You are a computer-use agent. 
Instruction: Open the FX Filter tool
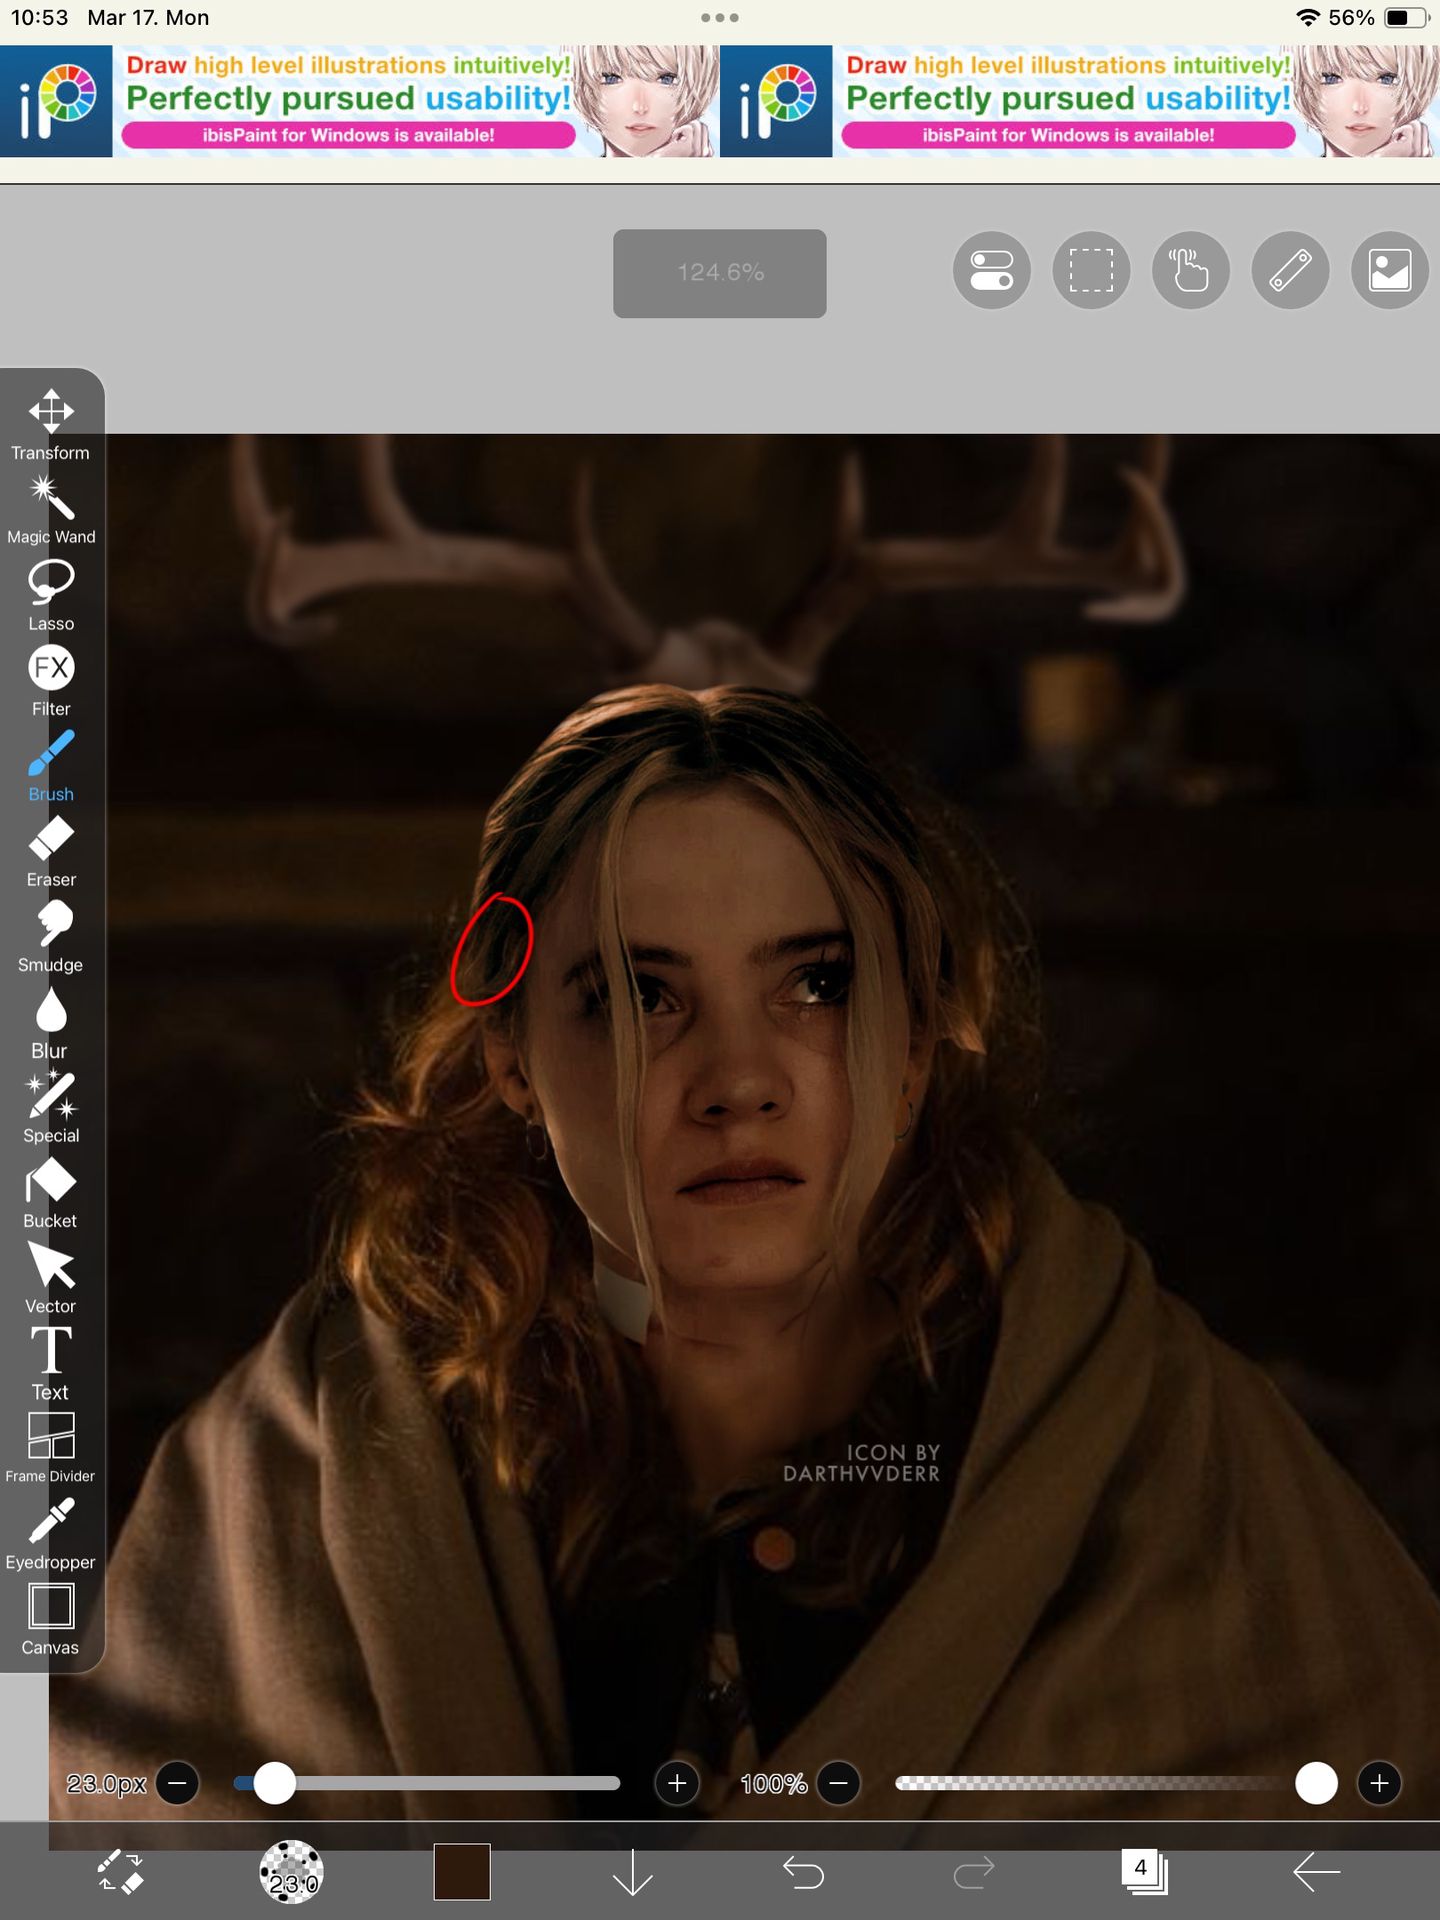click(x=51, y=681)
